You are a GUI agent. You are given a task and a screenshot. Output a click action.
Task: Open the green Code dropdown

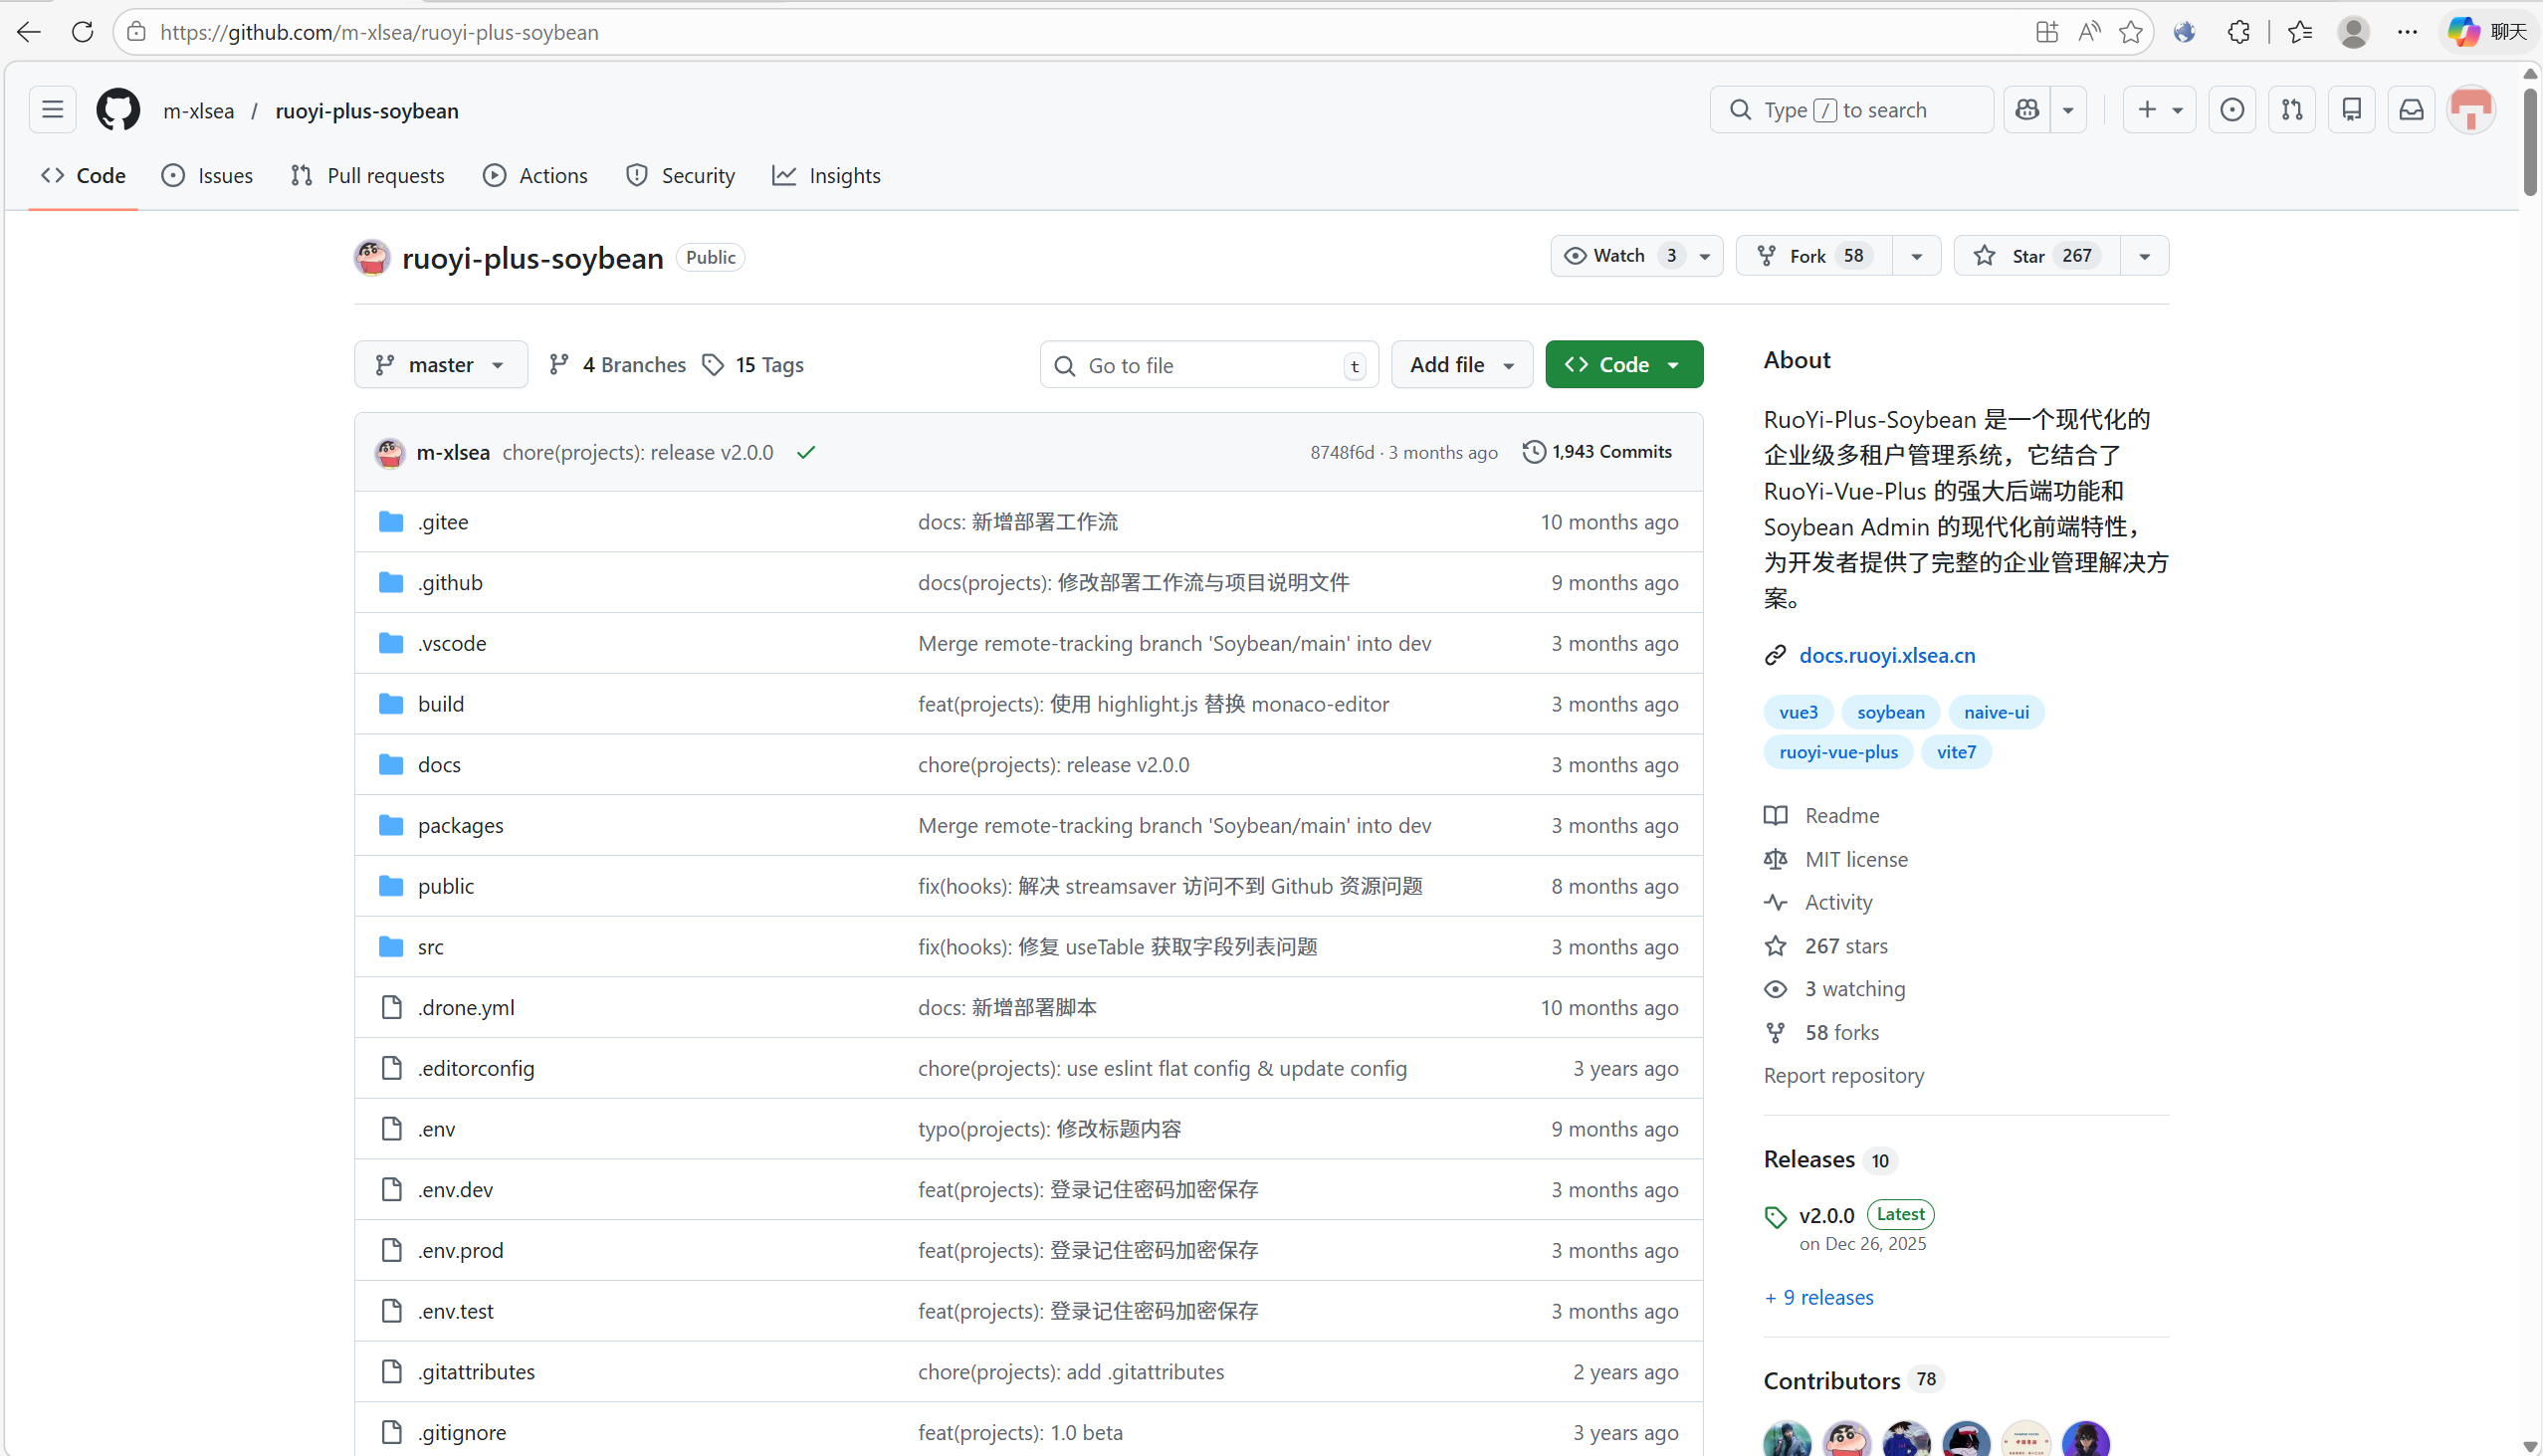click(x=1623, y=365)
